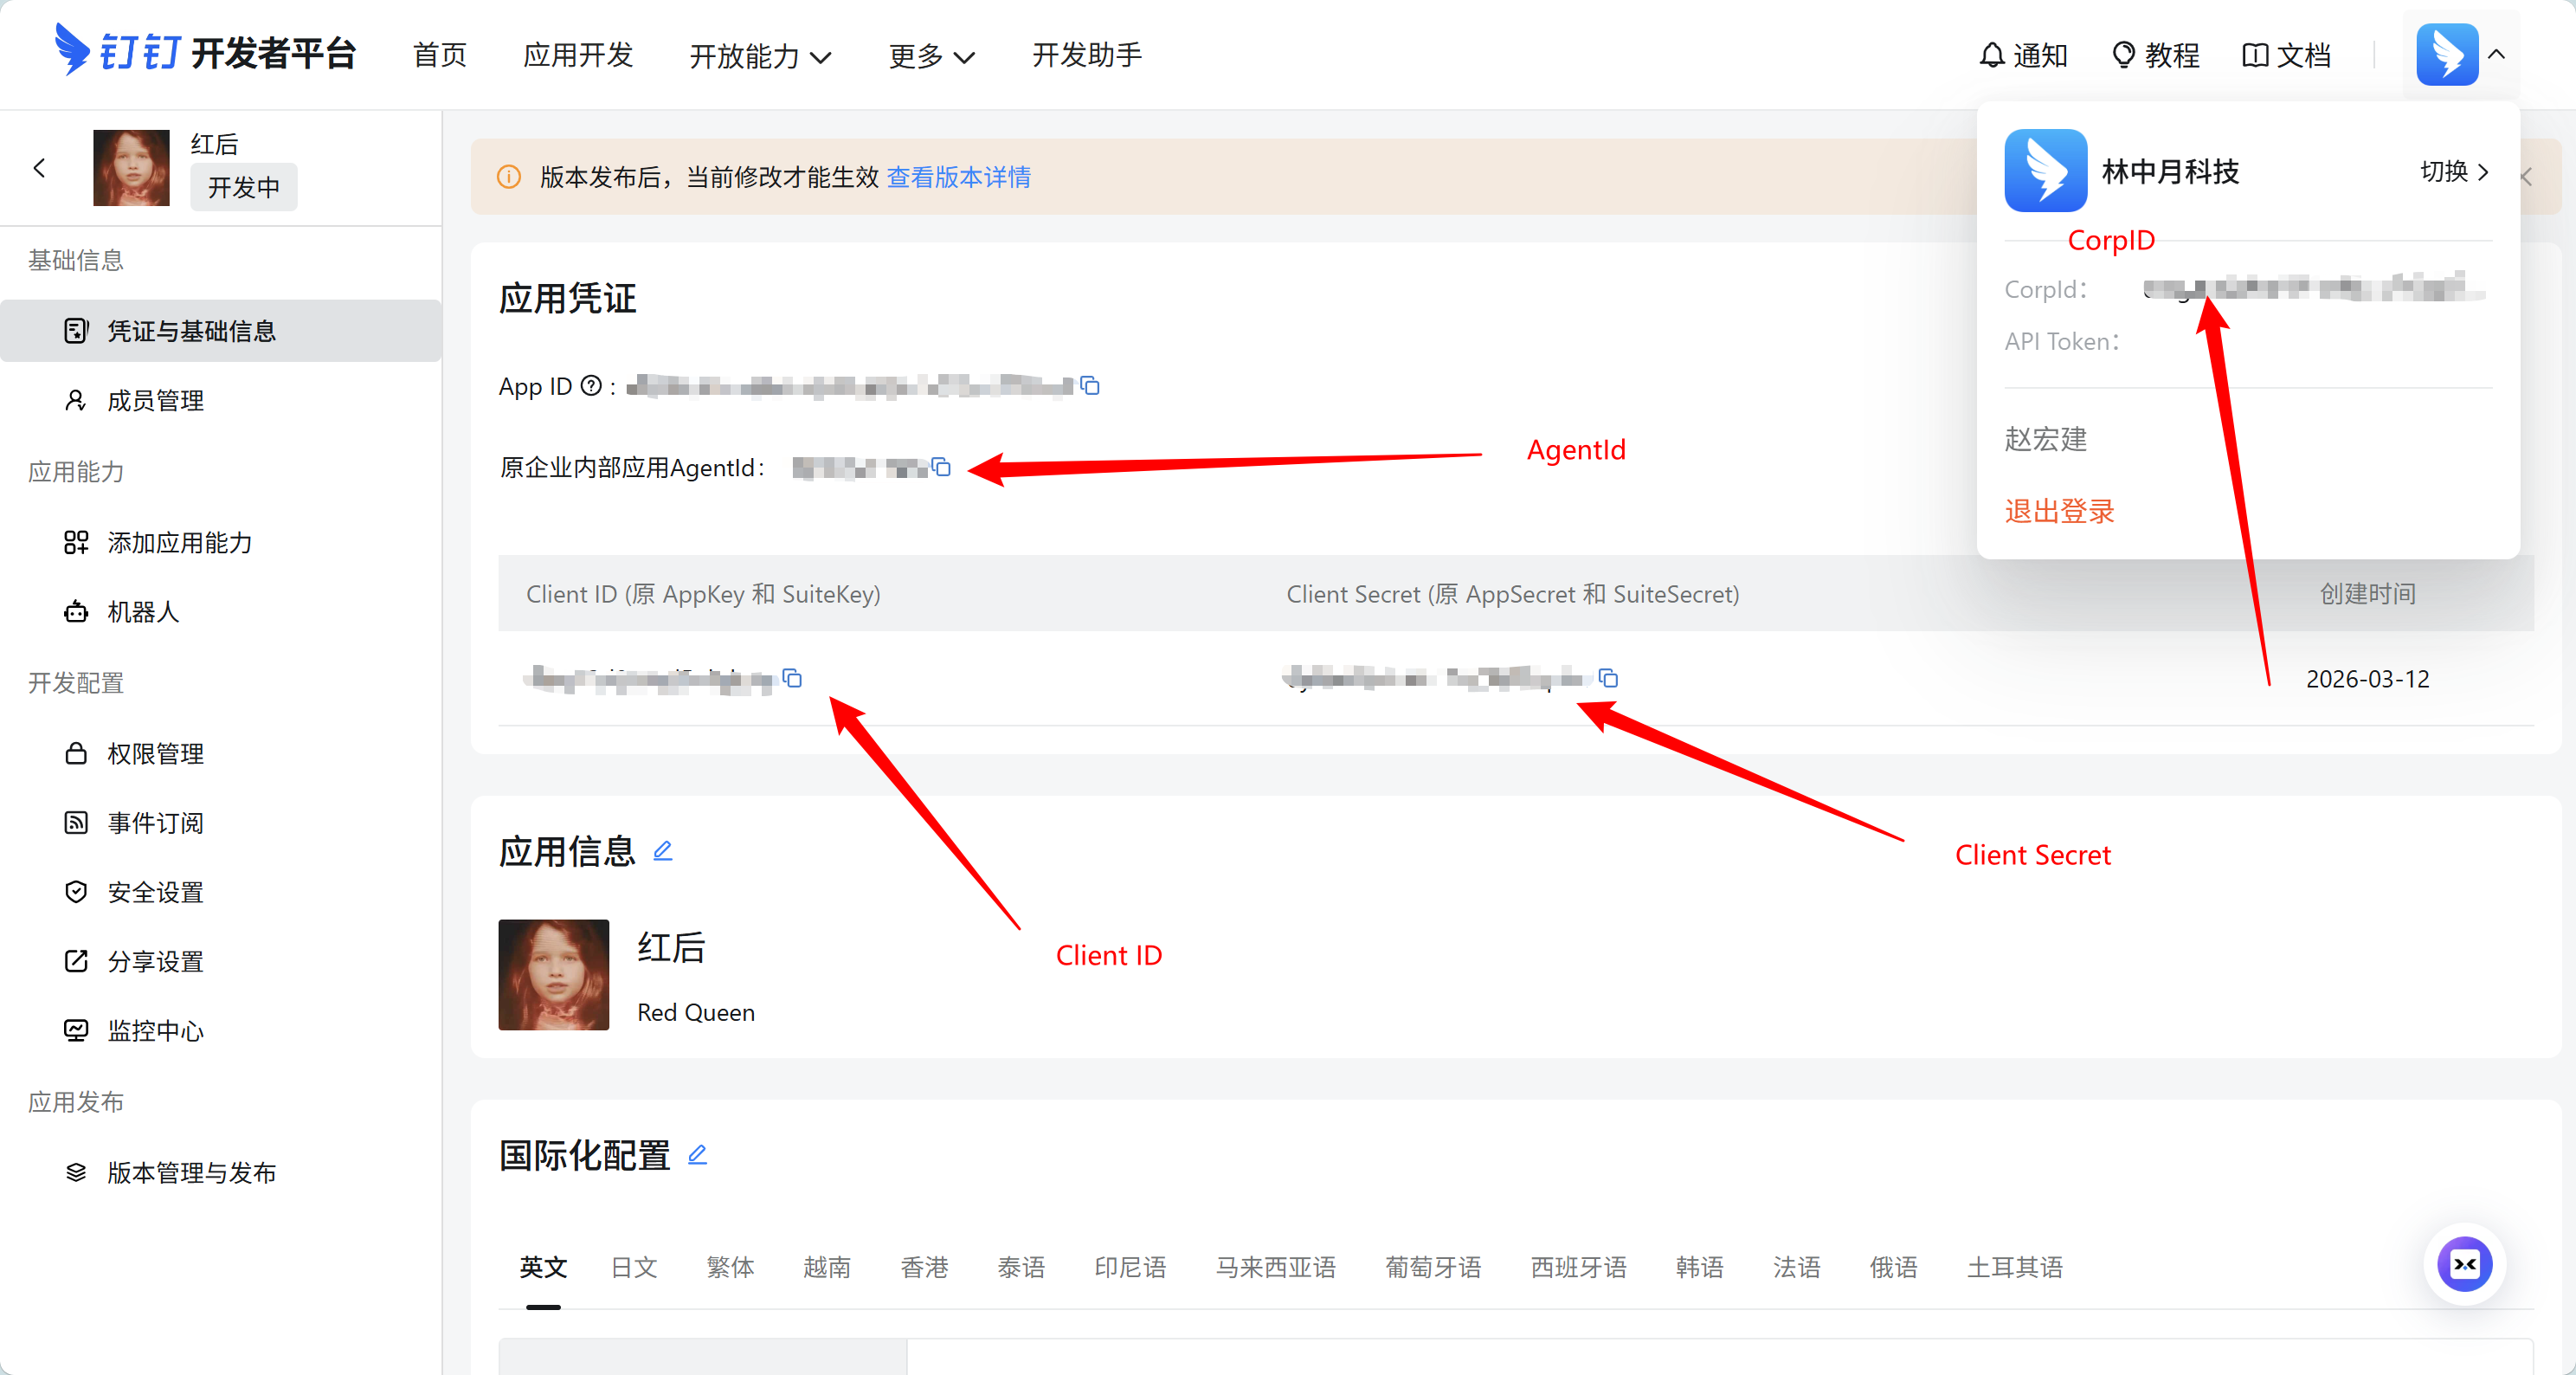The width and height of the screenshot is (2576, 1375).
Task: Edit the 国际化配置 section
Action: 697,1155
